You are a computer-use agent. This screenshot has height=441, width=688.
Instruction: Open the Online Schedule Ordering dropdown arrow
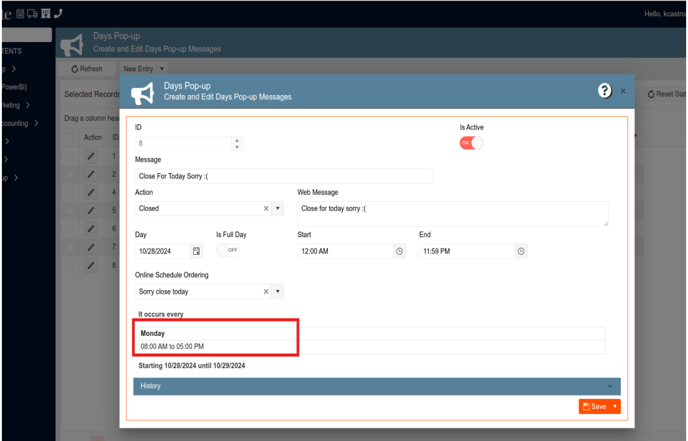[x=278, y=291]
